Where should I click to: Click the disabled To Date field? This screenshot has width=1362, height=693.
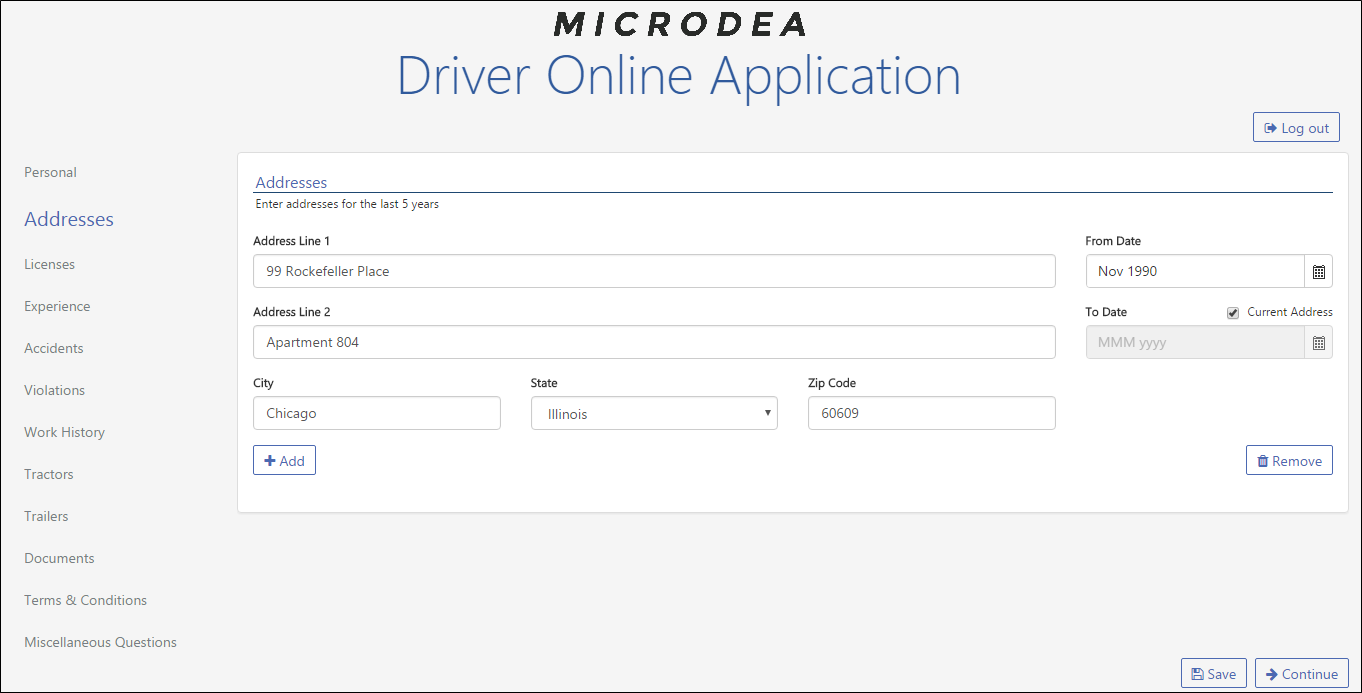[1195, 342]
